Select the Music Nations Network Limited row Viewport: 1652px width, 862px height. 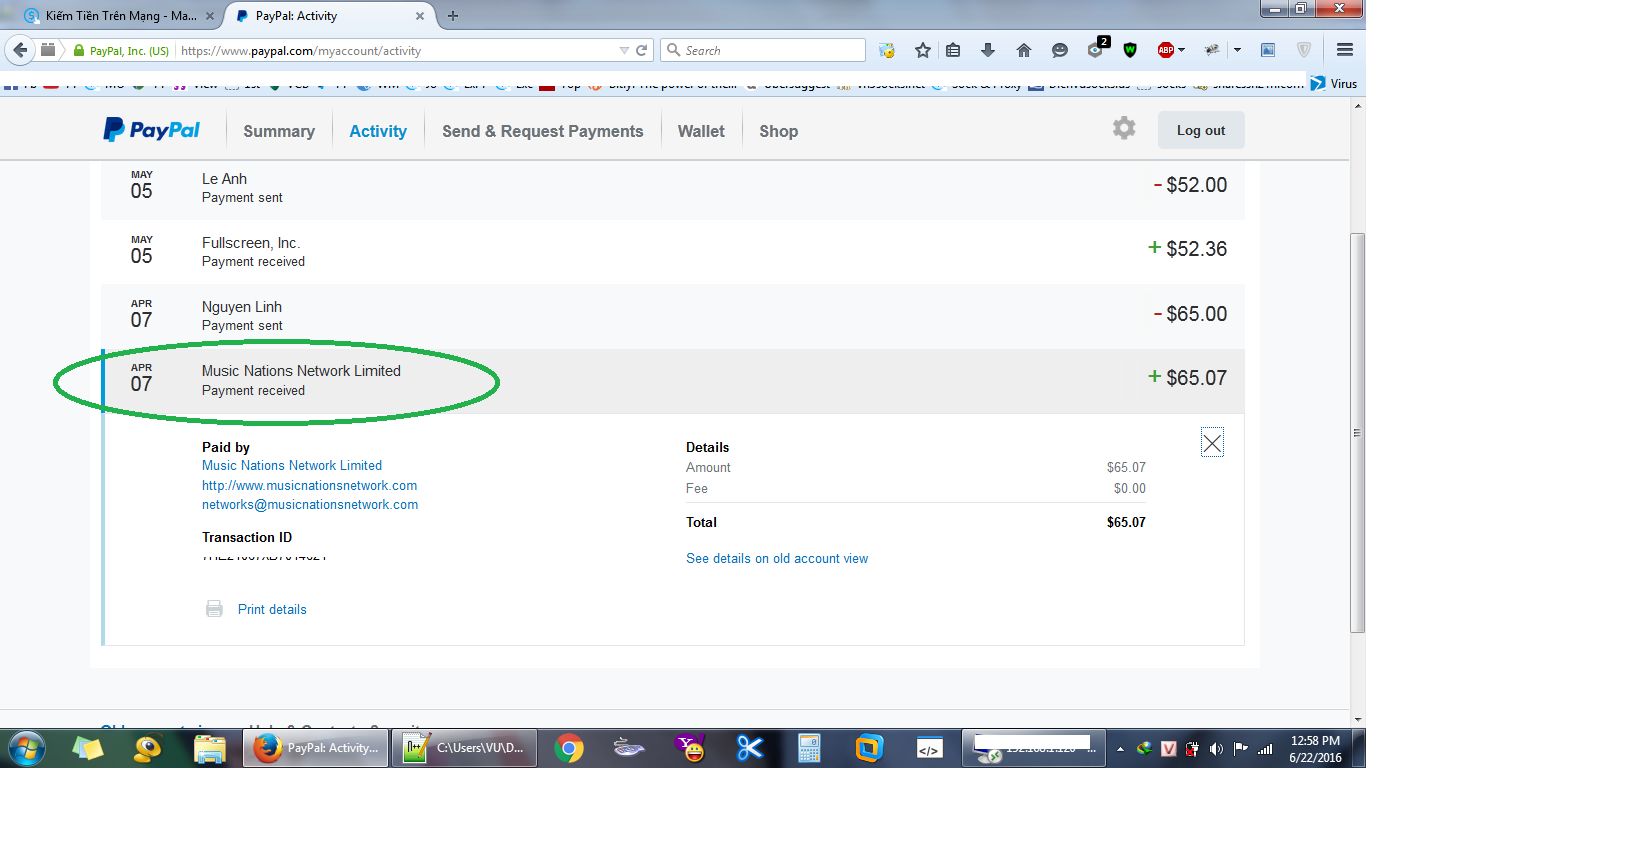673,380
